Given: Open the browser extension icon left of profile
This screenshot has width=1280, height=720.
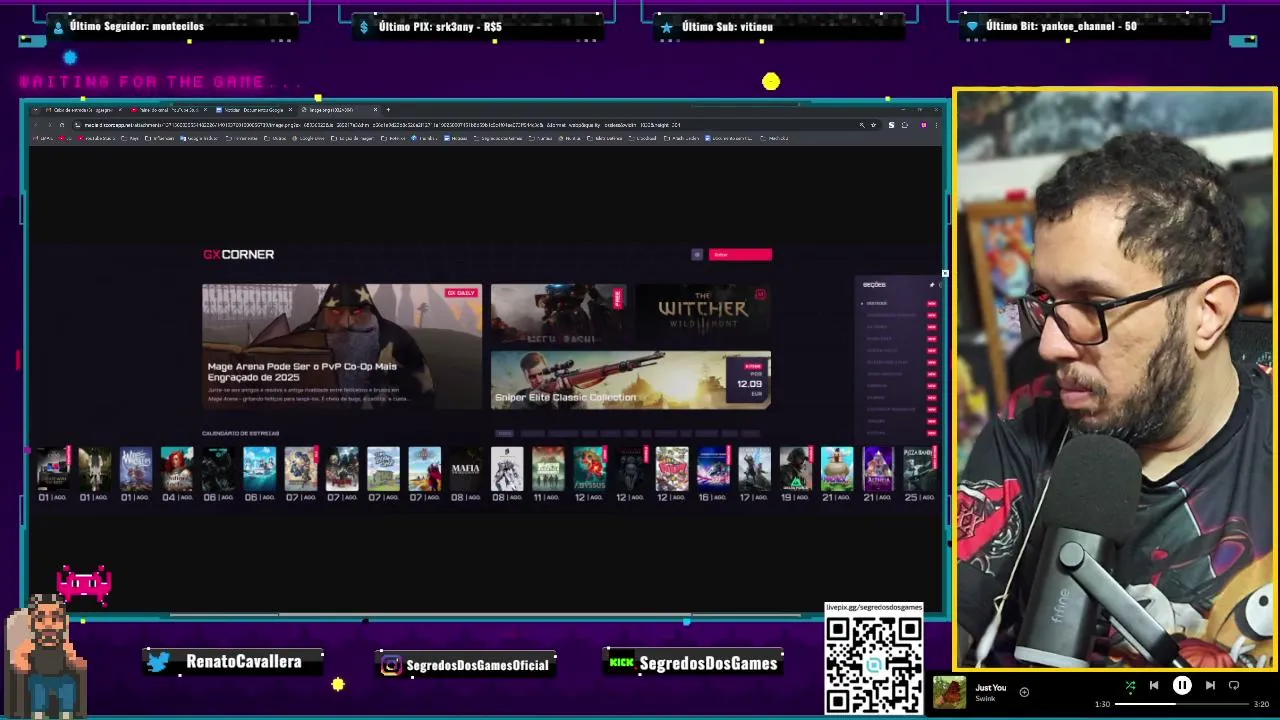Looking at the screenshot, I should coord(905,125).
